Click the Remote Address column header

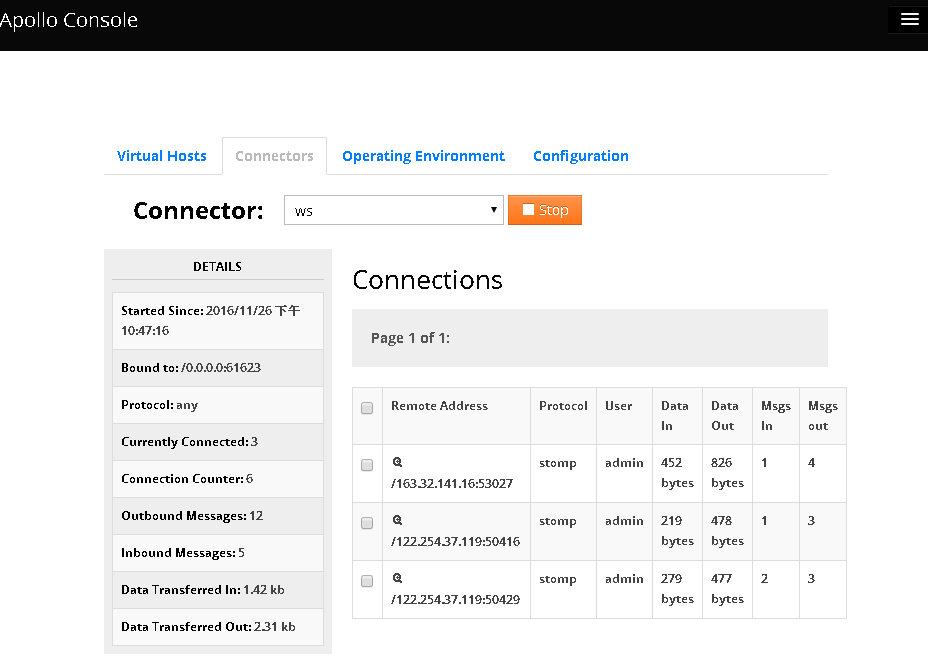[439, 406]
